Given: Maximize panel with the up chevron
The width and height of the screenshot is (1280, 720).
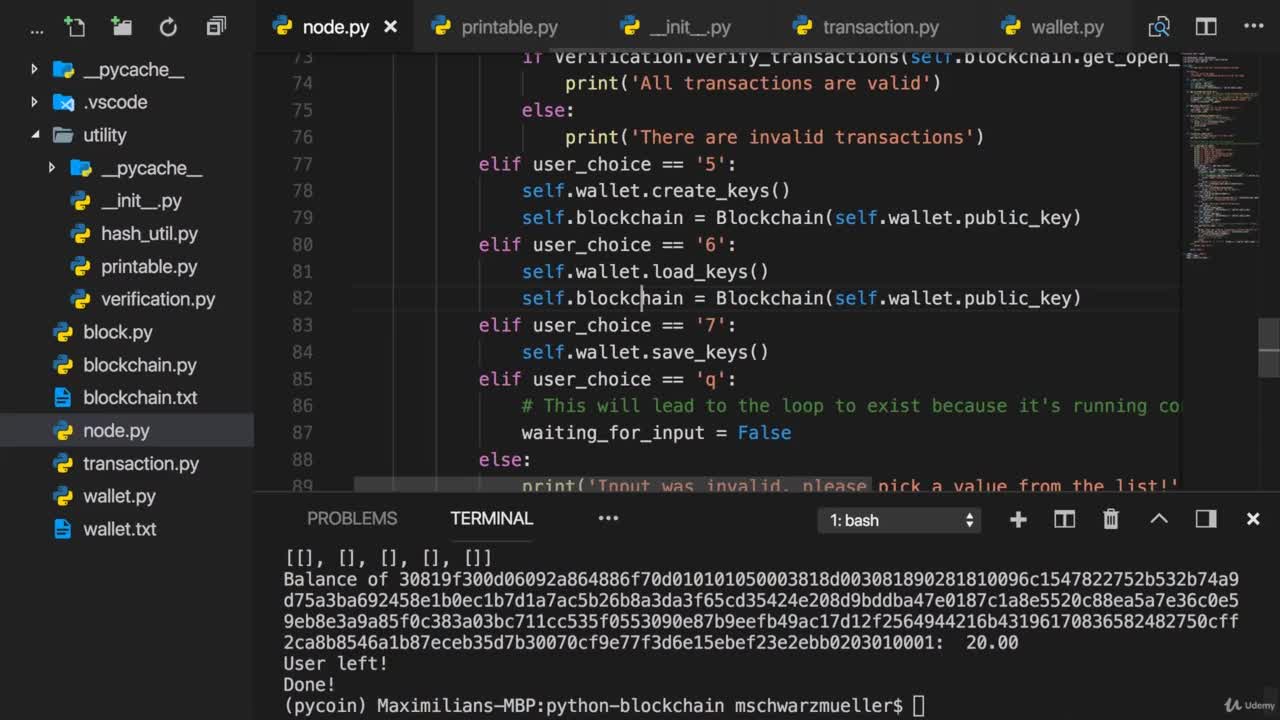Looking at the screenshot, I should pos(1159,519).
